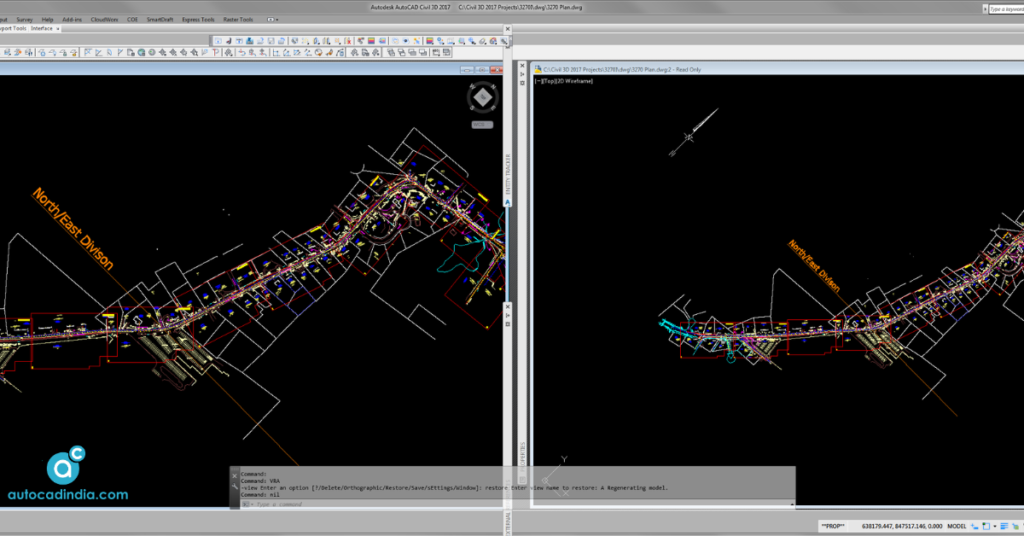The width and height of the screenshot is (1024, 536).
Task: Restore the left drawing window
Action: [481, 70]
